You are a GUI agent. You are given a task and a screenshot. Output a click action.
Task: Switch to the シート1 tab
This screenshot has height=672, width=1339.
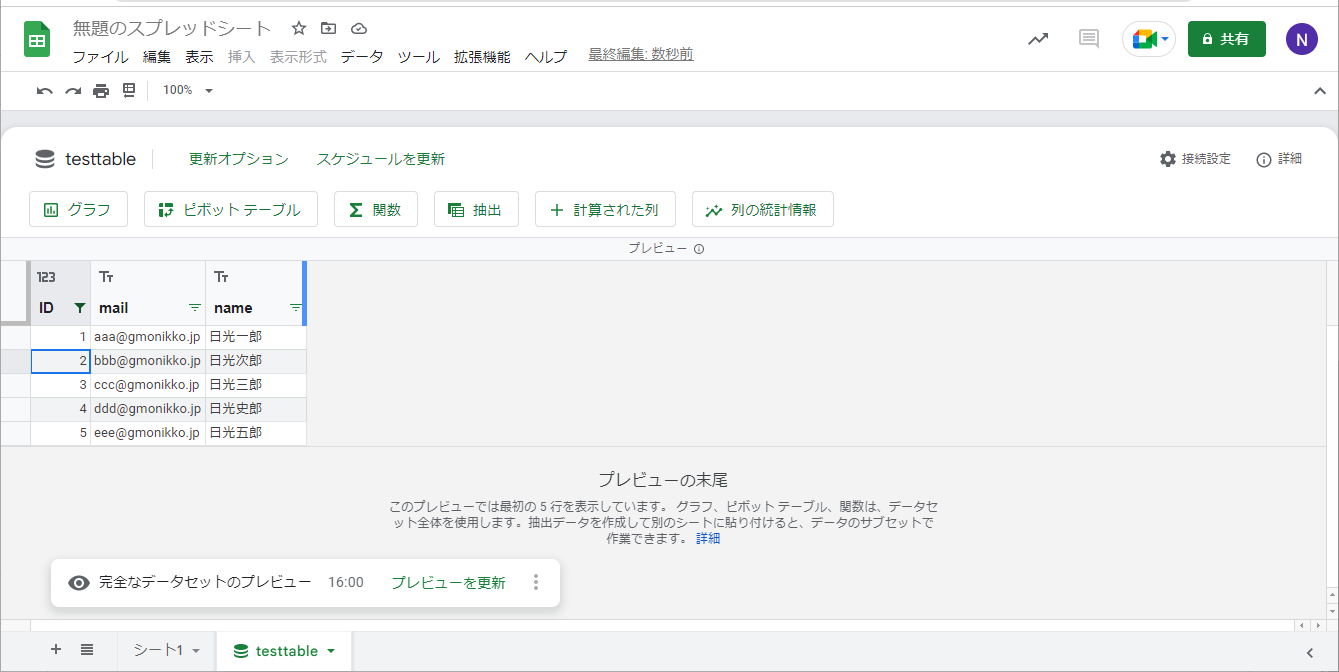[159, 650]
